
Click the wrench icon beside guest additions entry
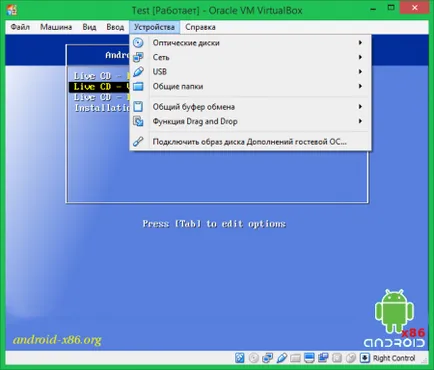[138, 142]
